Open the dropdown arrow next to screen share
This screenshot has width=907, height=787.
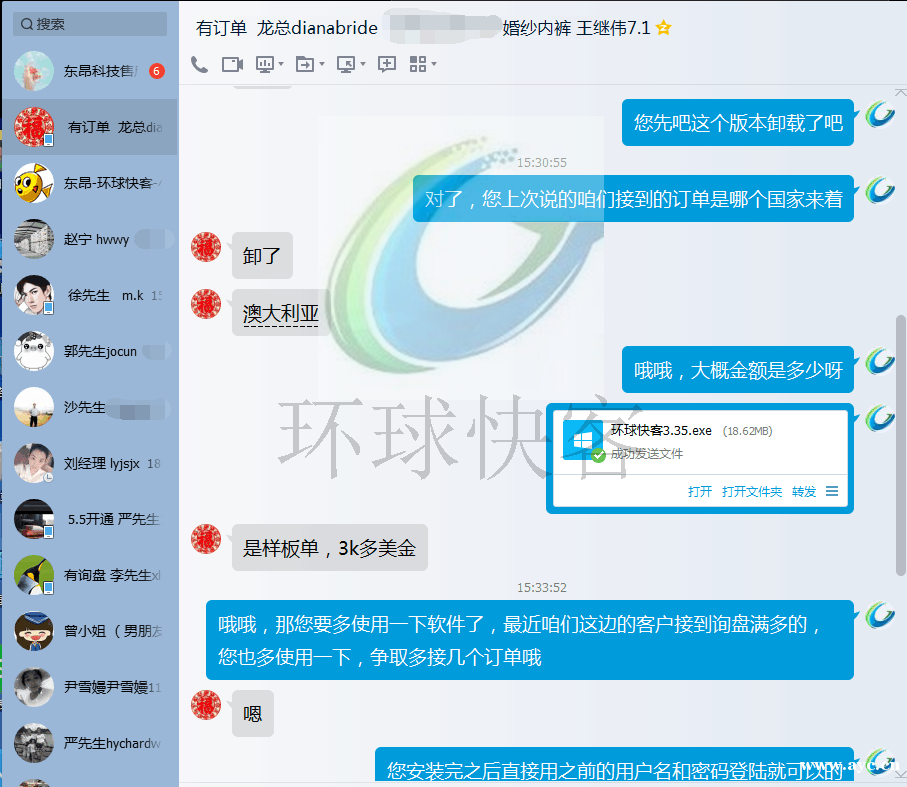(281, 65)
